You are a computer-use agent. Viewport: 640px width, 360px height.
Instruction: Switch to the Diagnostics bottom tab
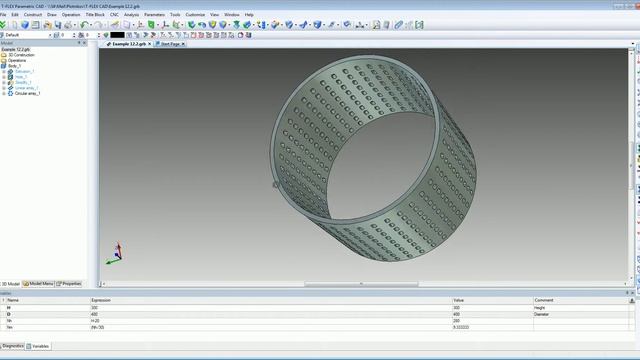(12, 346)
